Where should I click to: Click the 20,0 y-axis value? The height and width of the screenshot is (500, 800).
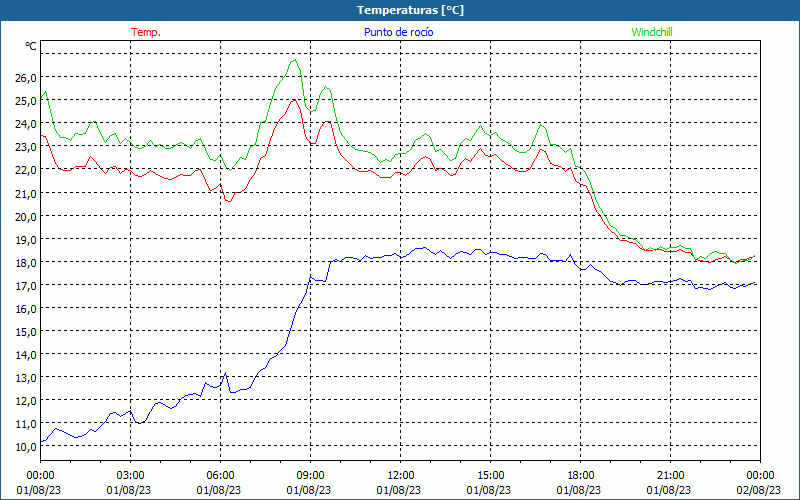tap(26, 216)
